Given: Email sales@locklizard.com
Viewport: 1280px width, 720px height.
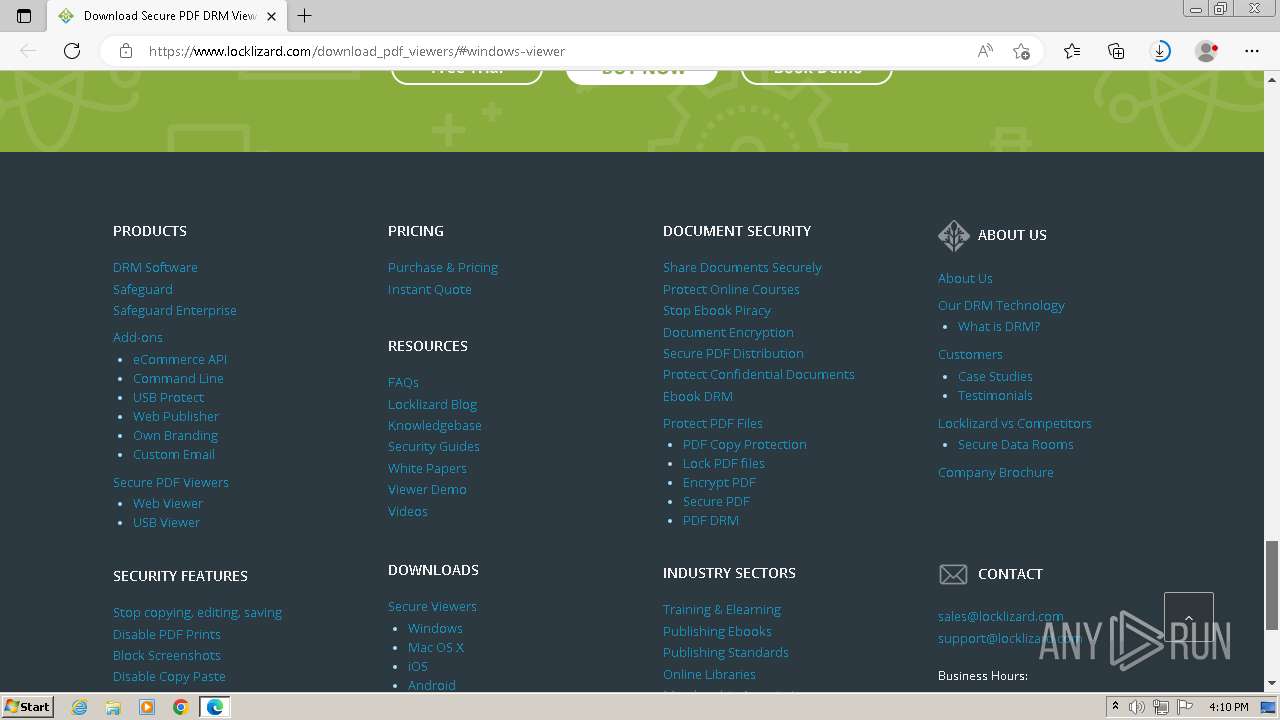Looking at the screenshot, I should 1001,616.
